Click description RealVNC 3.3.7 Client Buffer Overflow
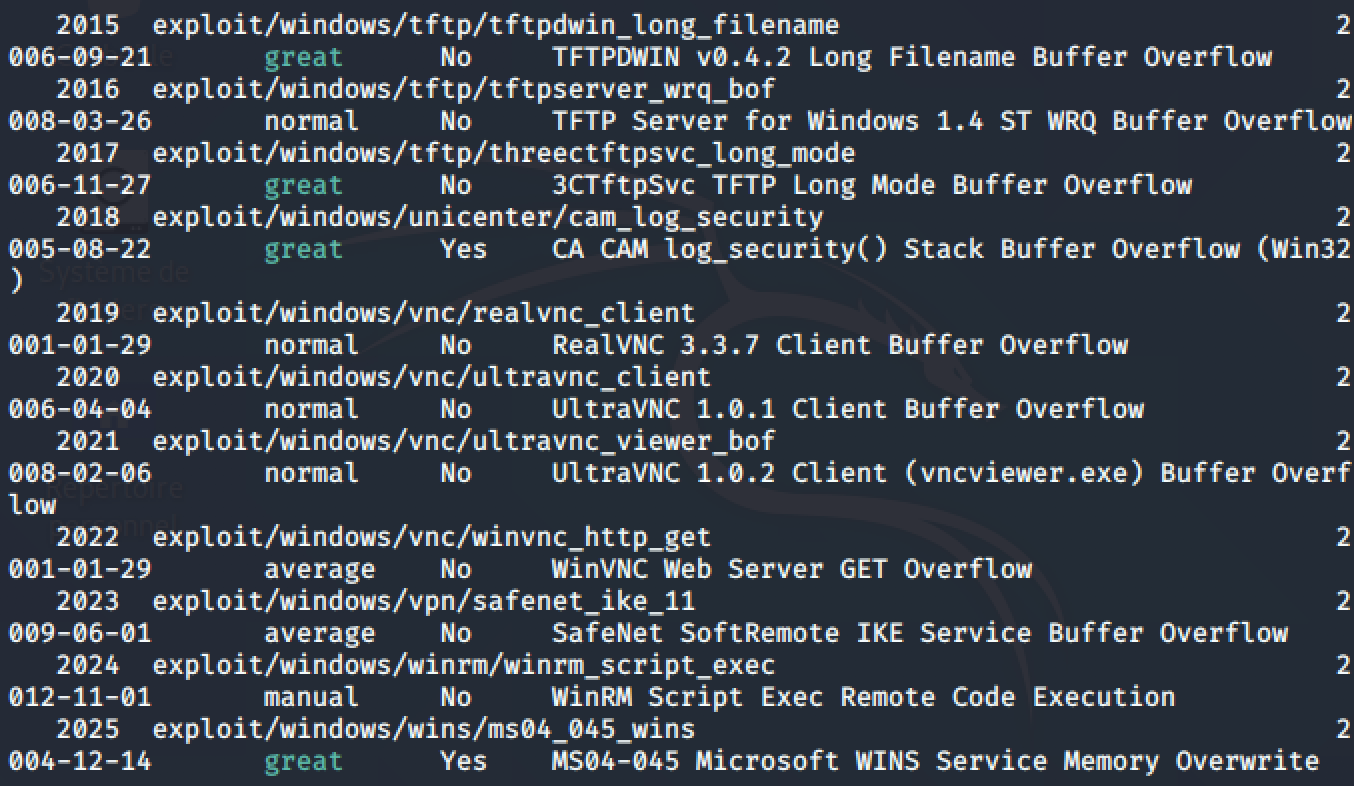This screenshot has height=786, width=1354. (840, 345)
